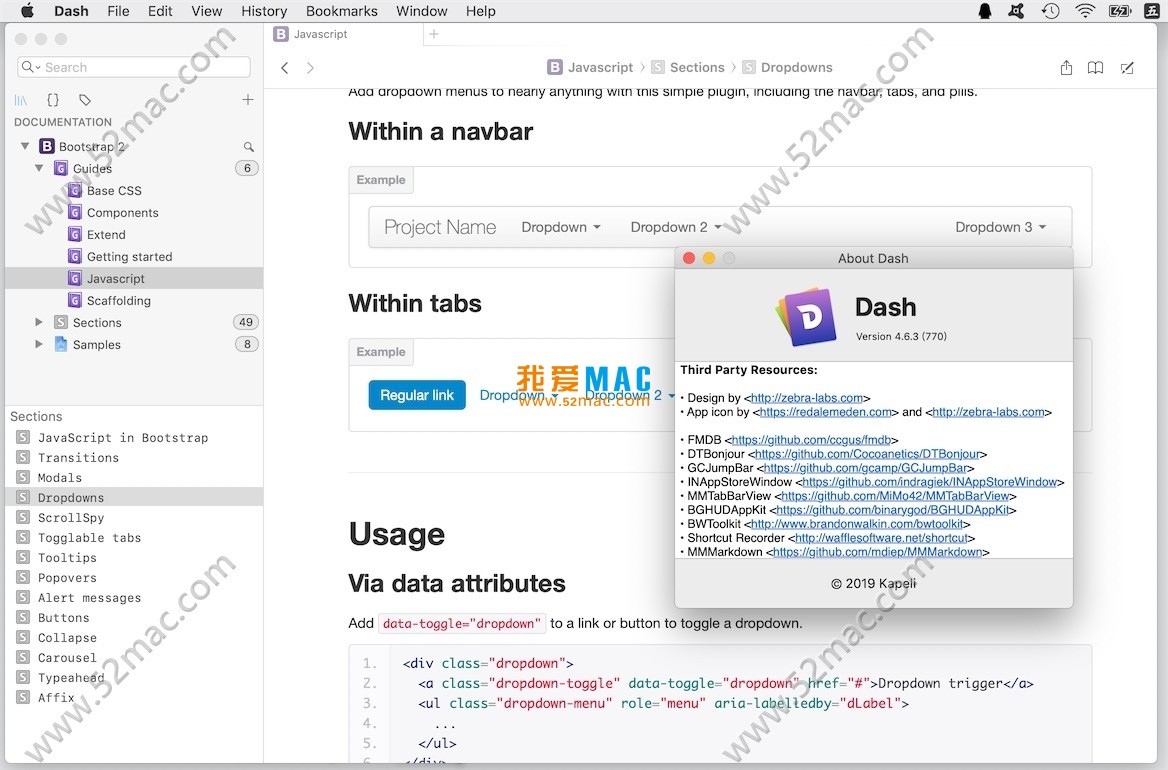Viewport: 1168px width, 770px height.
Task: Check battery status in menu bar
Action: (1120, 11)
